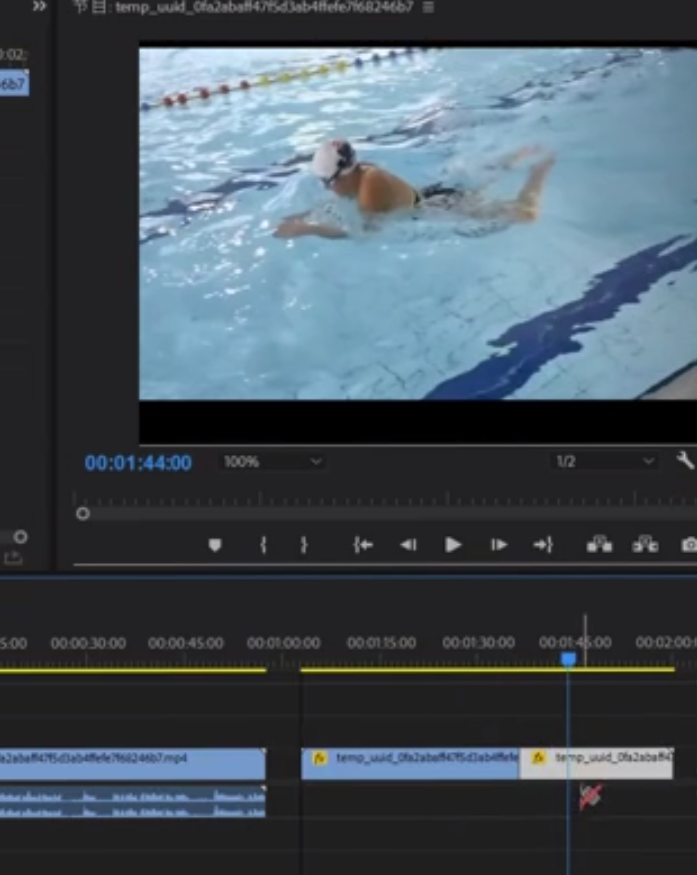
Task: Open the 1/2 playback resolution dropdown
Action: (605, 462)
